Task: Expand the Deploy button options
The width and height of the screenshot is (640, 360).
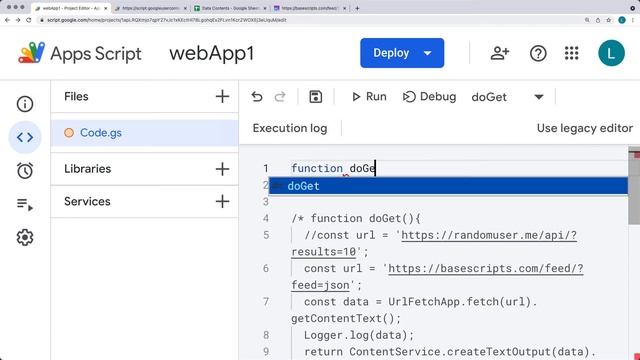Action: click(x=428, y=53)
